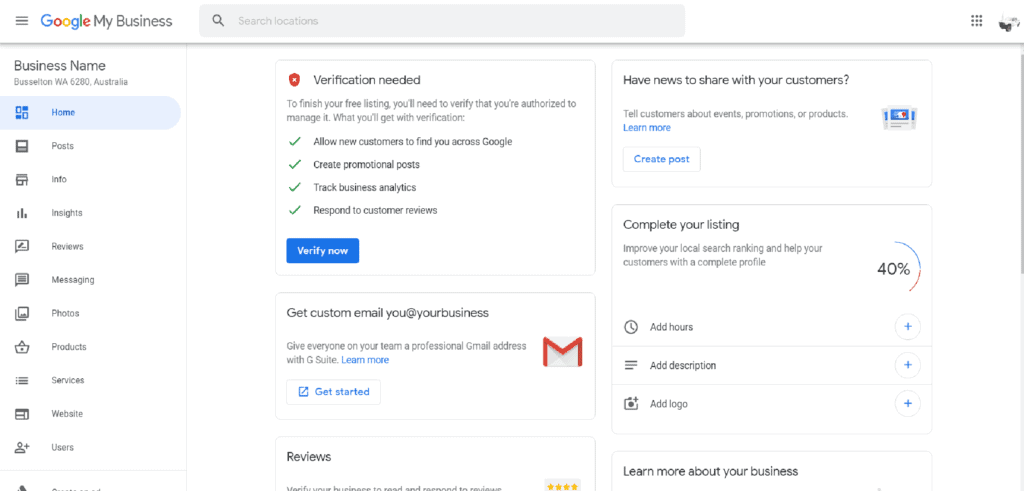Click the red verification shield icon
The width and height of the screenshot is (1024, 491).
295,80
